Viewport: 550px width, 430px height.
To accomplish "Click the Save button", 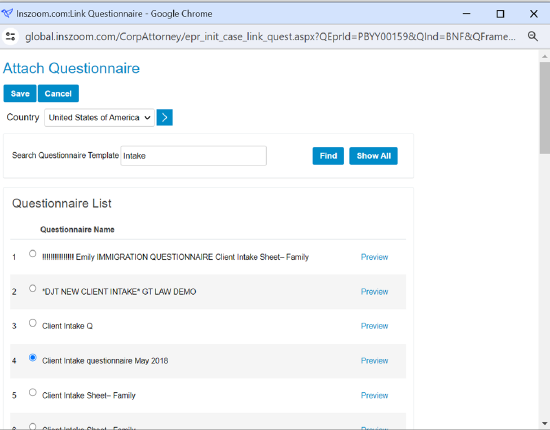I will [20, 94].
